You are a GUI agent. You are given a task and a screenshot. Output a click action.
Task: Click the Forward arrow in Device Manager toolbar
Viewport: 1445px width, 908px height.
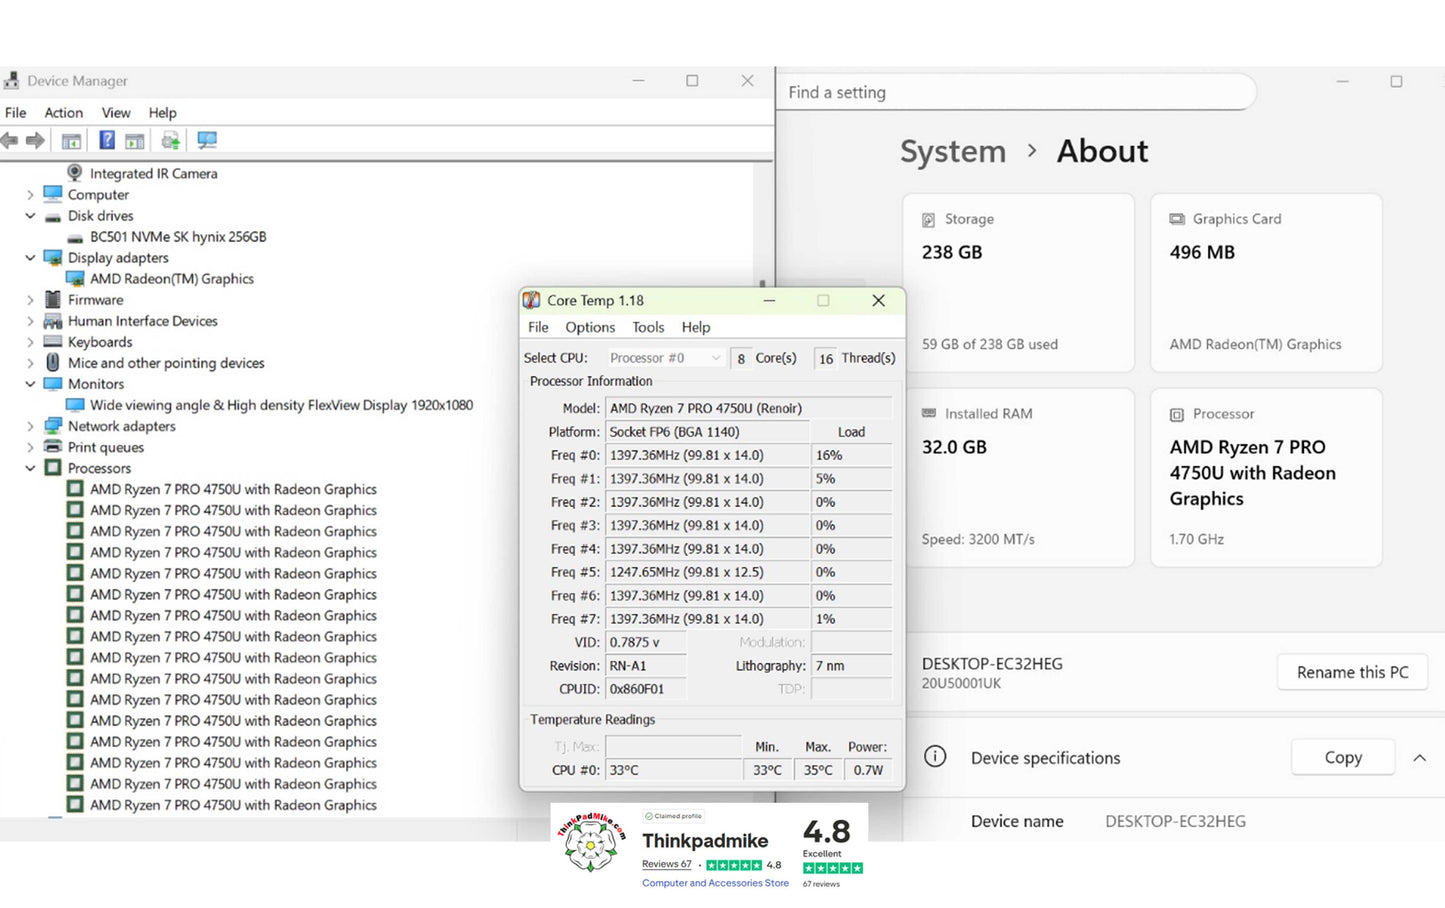35,140
